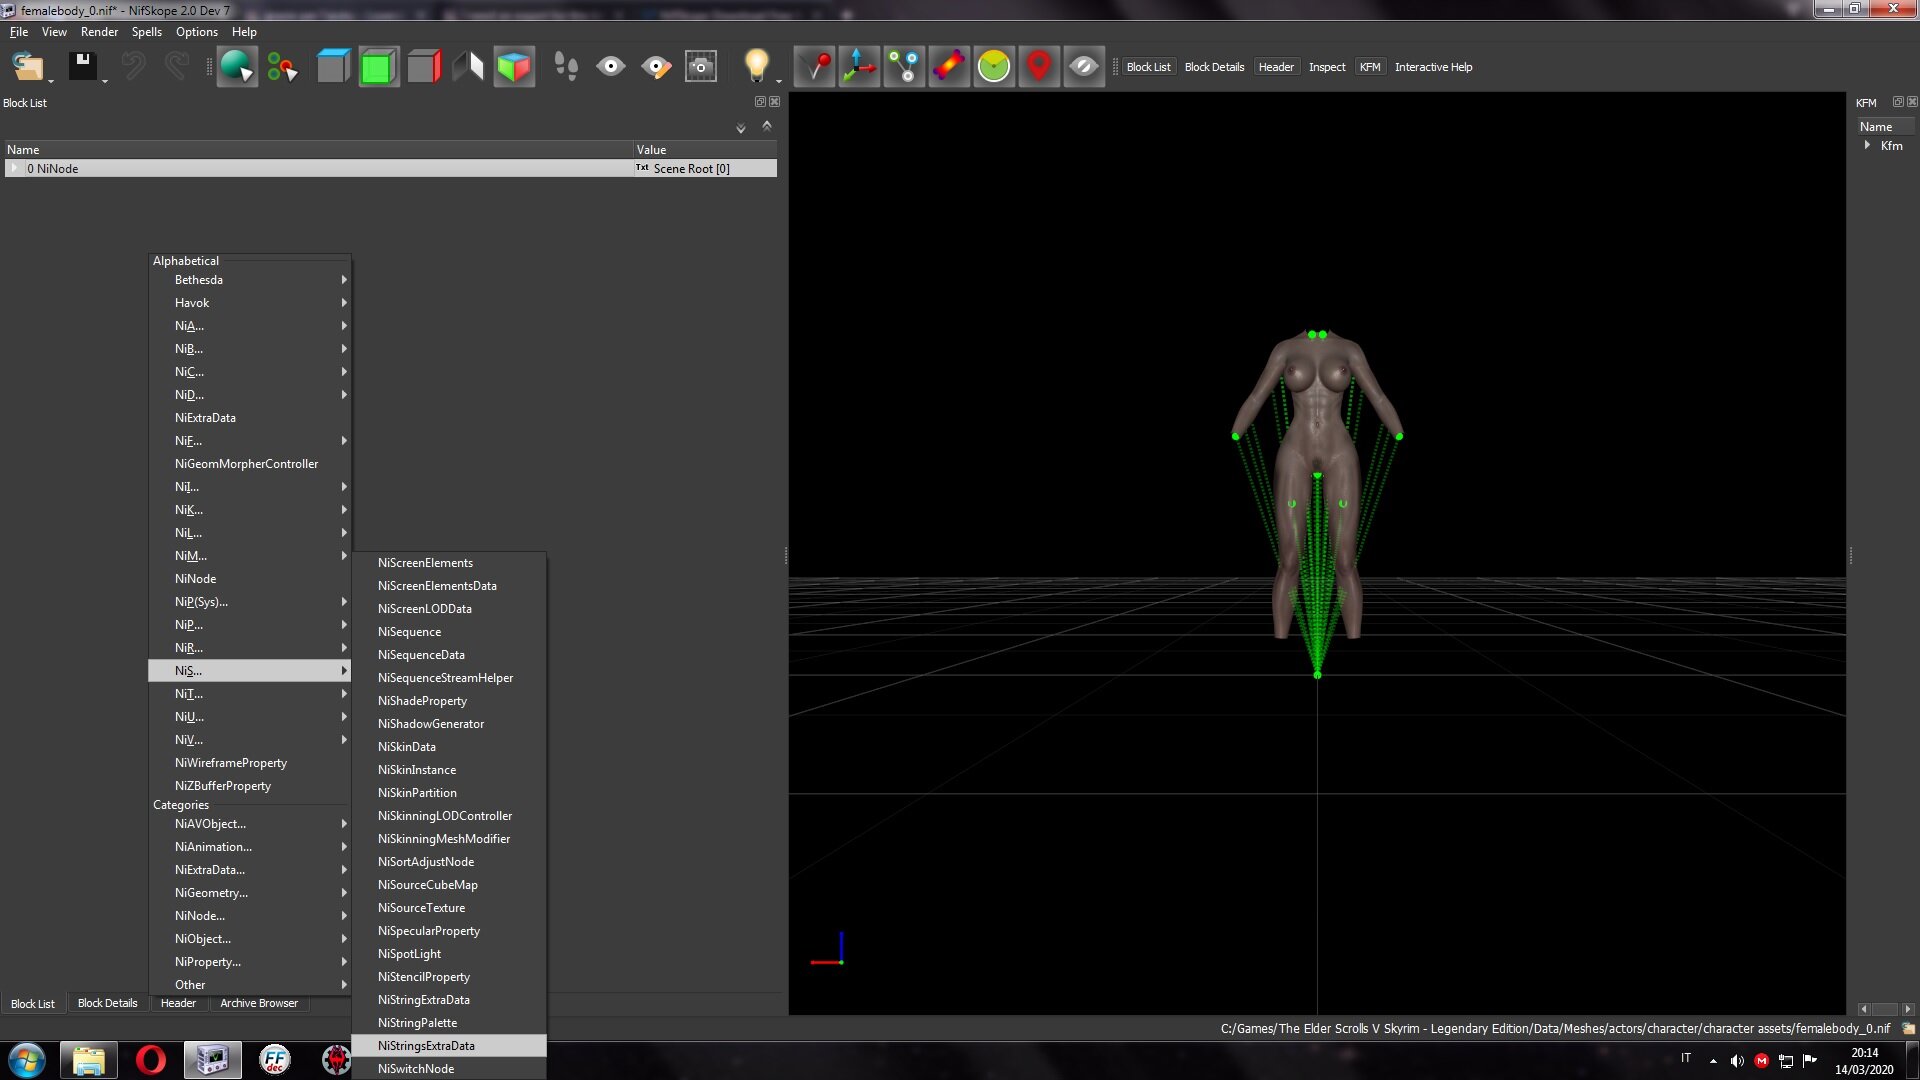Toggle the Inspect panel toolbar button
The height and width of the screenshot is (1080, 1920).
tap(1327, 67)
